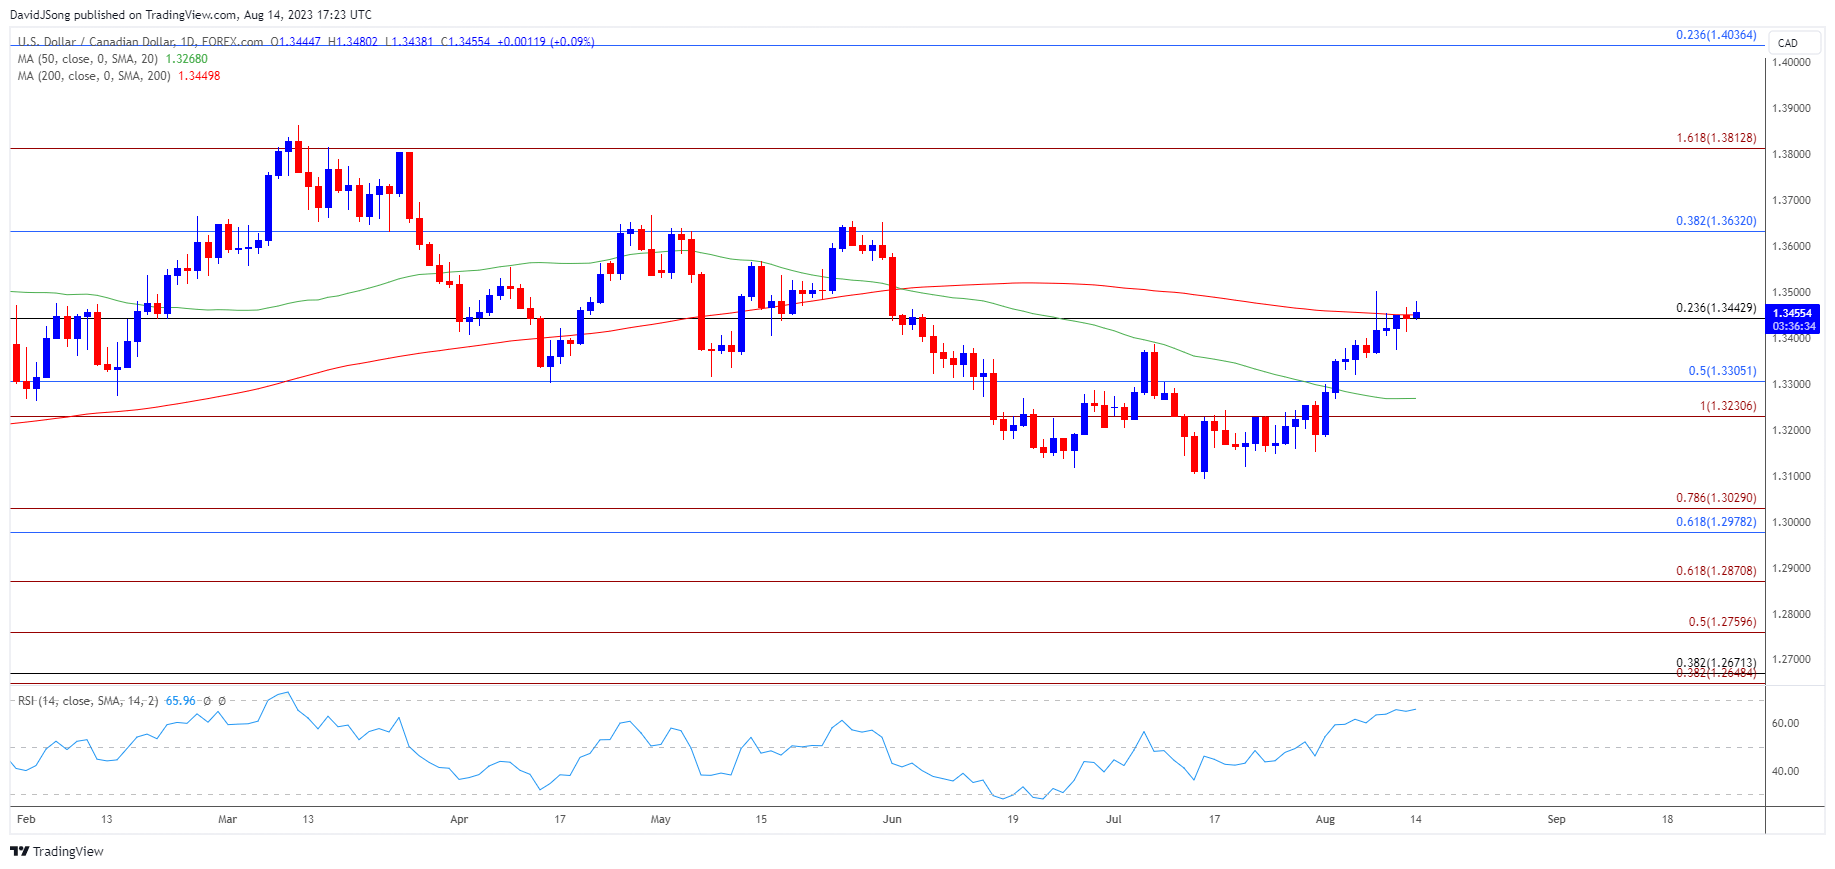Screen dimensions: 1835x869
Task: Click the 60.00 RSI axis label
Action: (x=1785, y=723)
